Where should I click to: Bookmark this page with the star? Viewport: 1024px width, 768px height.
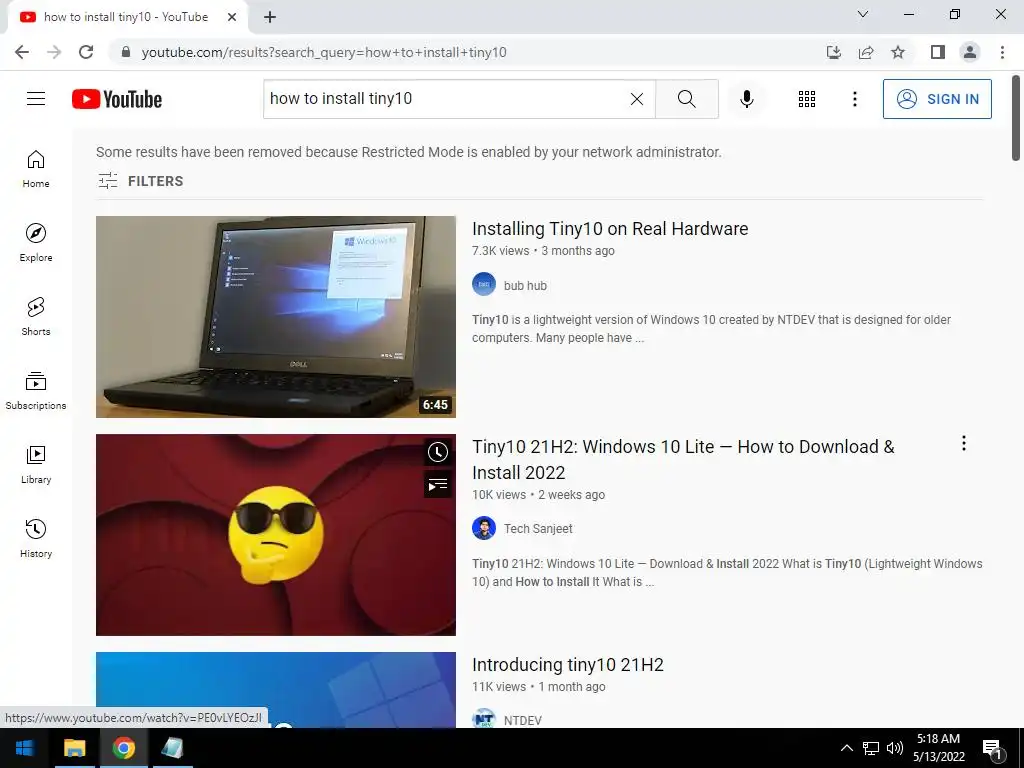click(x=898, y=52)
